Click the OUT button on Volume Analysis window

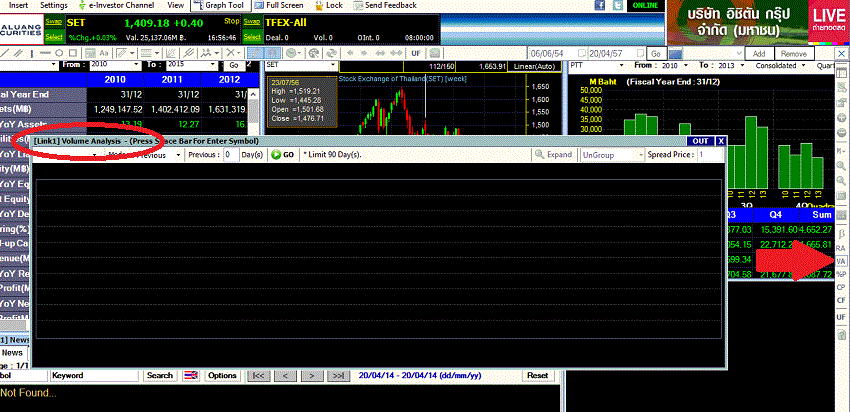point(700,141)
